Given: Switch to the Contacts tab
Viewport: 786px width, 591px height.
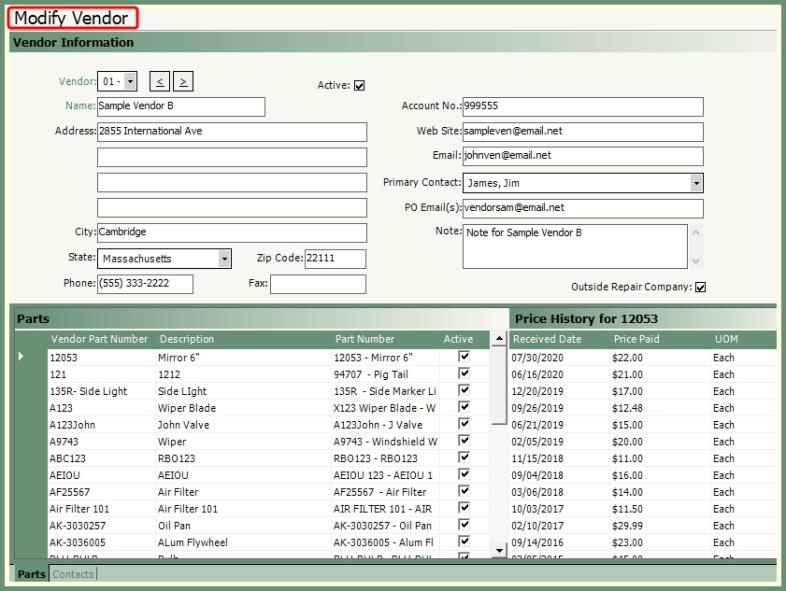Looking at the screenshot, I should pyautogui.click(x=74, y=574).
